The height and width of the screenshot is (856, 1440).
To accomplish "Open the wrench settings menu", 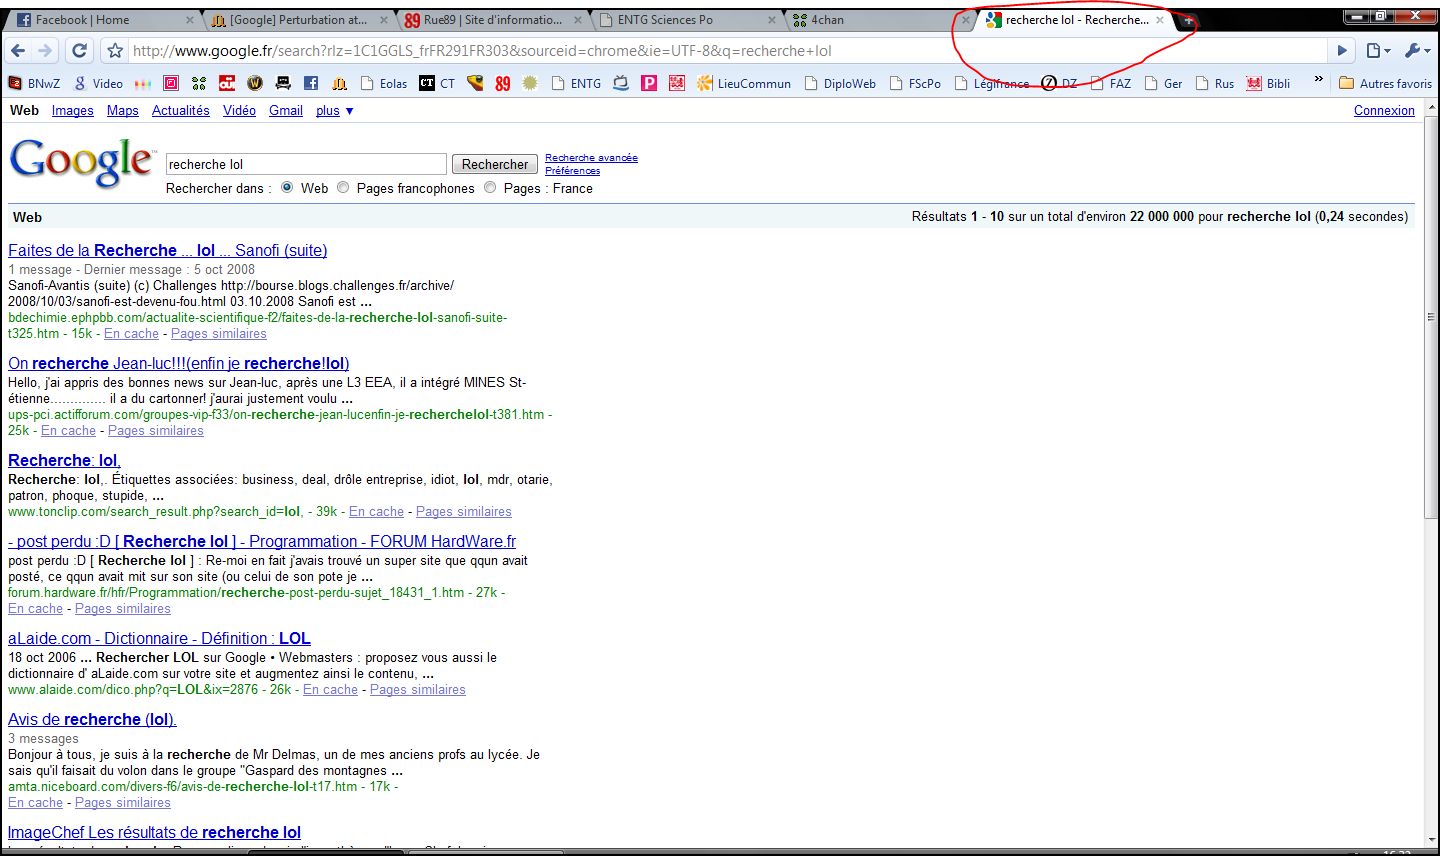I will pos(1417,50).
